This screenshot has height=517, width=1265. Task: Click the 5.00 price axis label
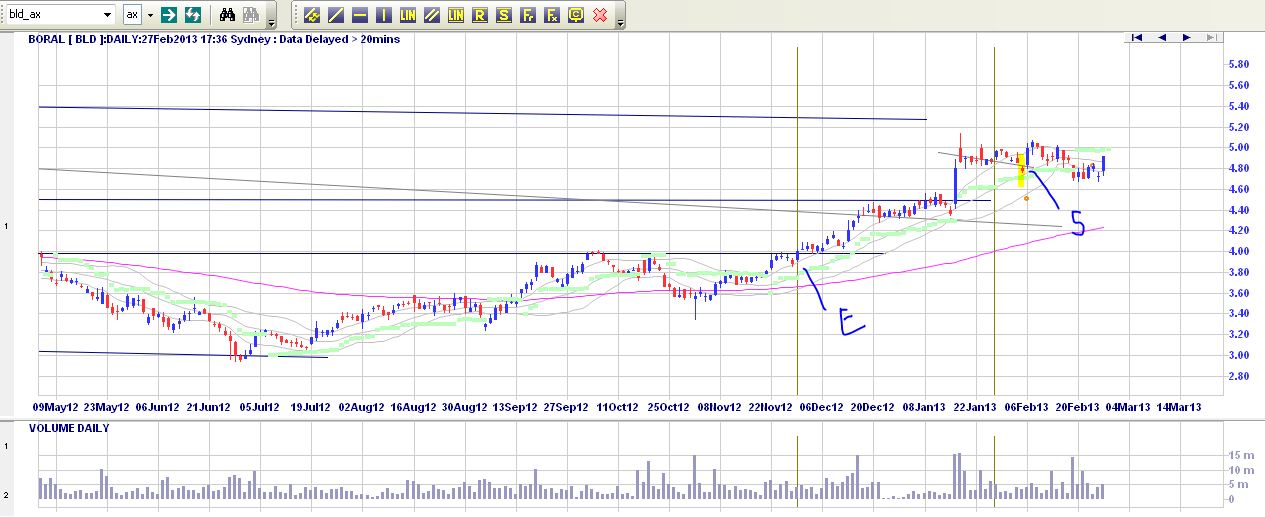click(1238, 147)
